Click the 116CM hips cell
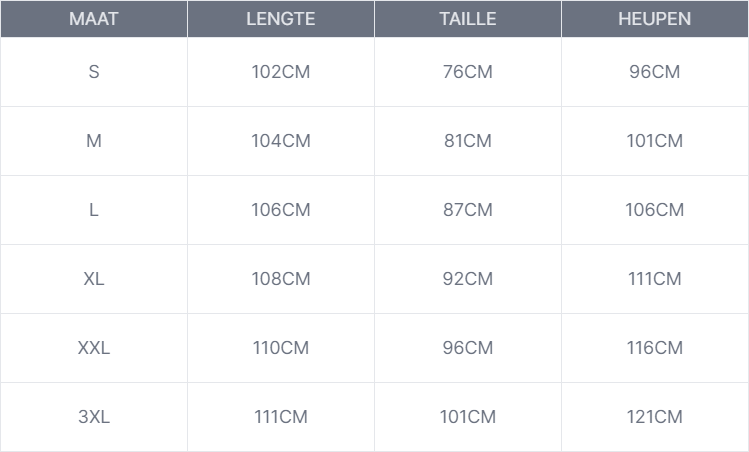This screenshot has width=749, height=452. pos(654,348)
